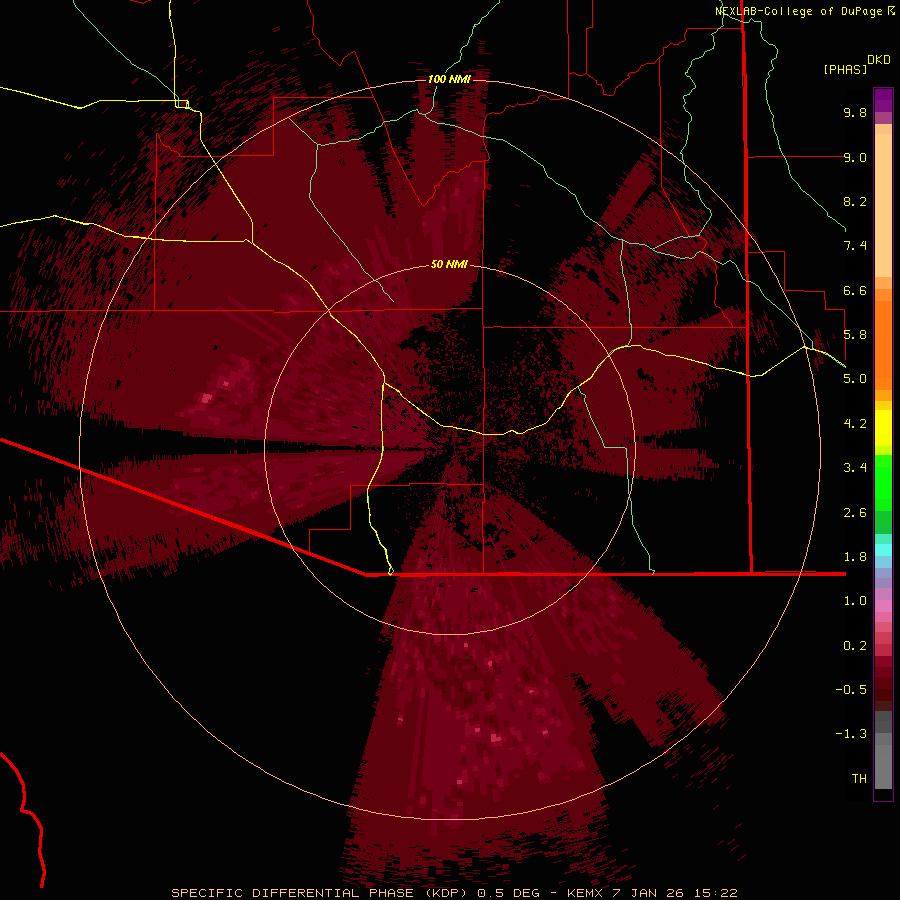This screenshot has height=900, width=900.
Task: Click the 9.8 scale value
Action: pos(855,112)
